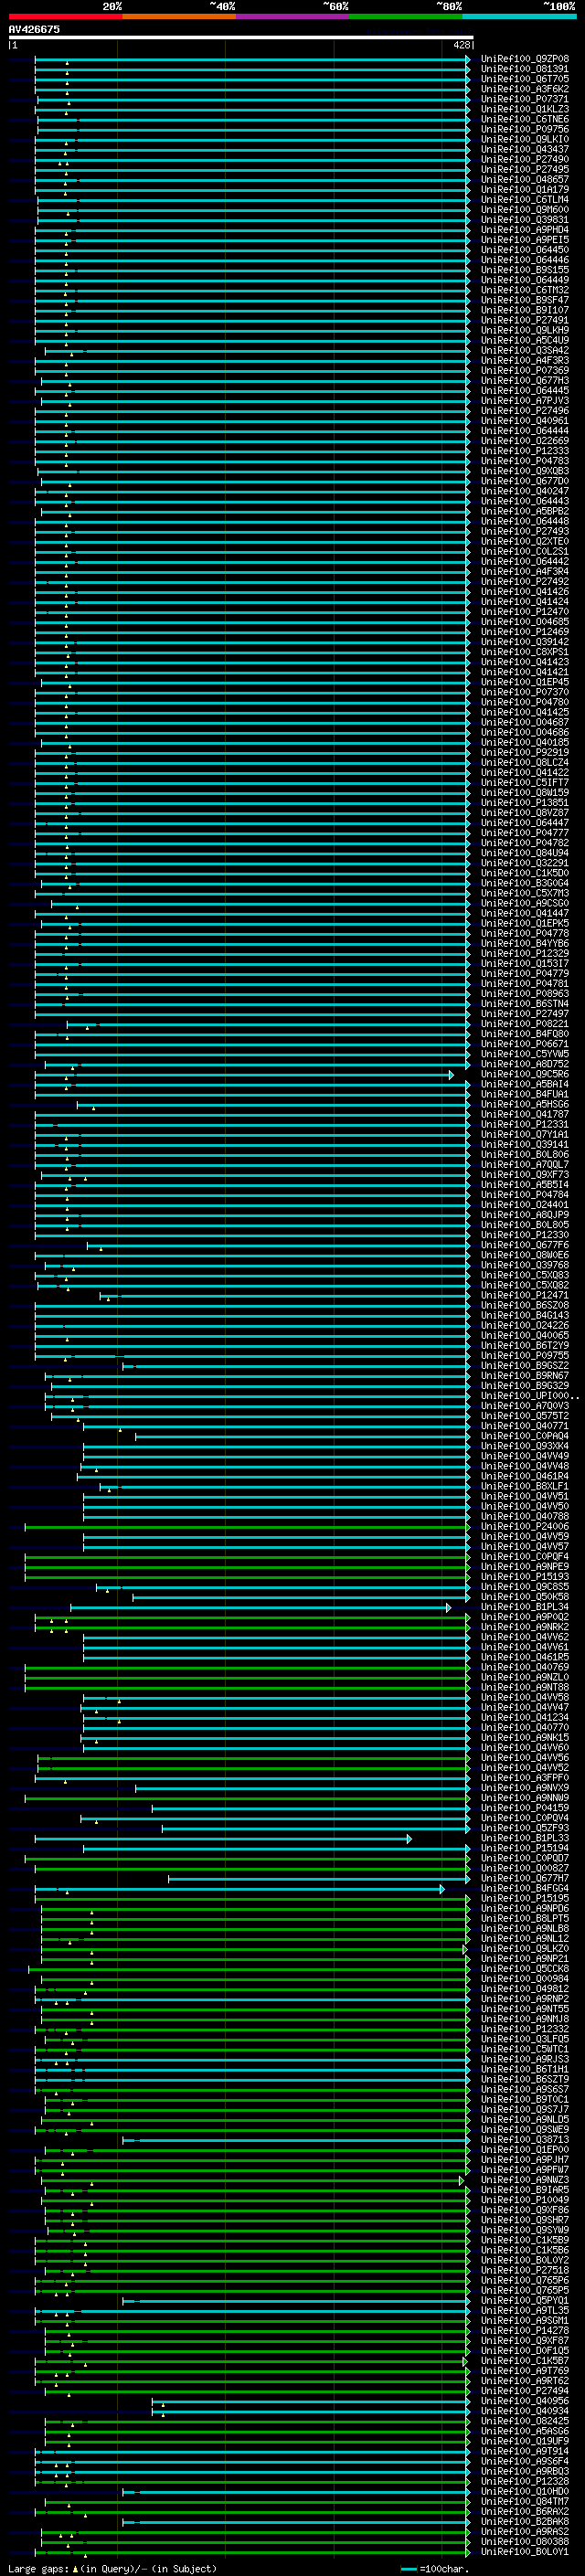Select hit label UniRef100_A7Q0V3

pyautogui.click(x=524, y=1405)
